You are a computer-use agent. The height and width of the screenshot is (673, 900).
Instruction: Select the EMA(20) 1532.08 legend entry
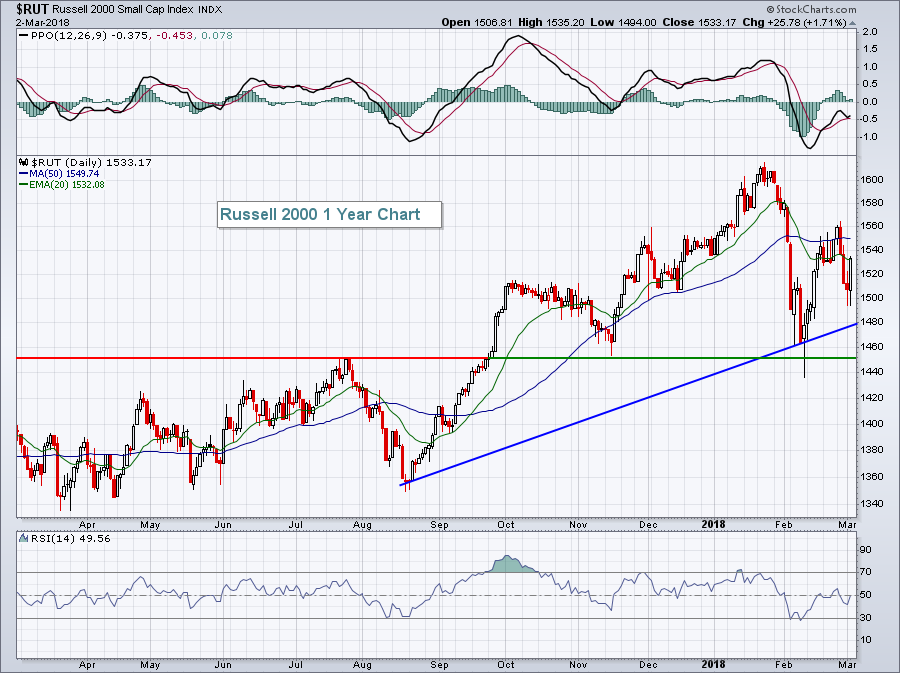pyautogui.click(x=66, y=184)
